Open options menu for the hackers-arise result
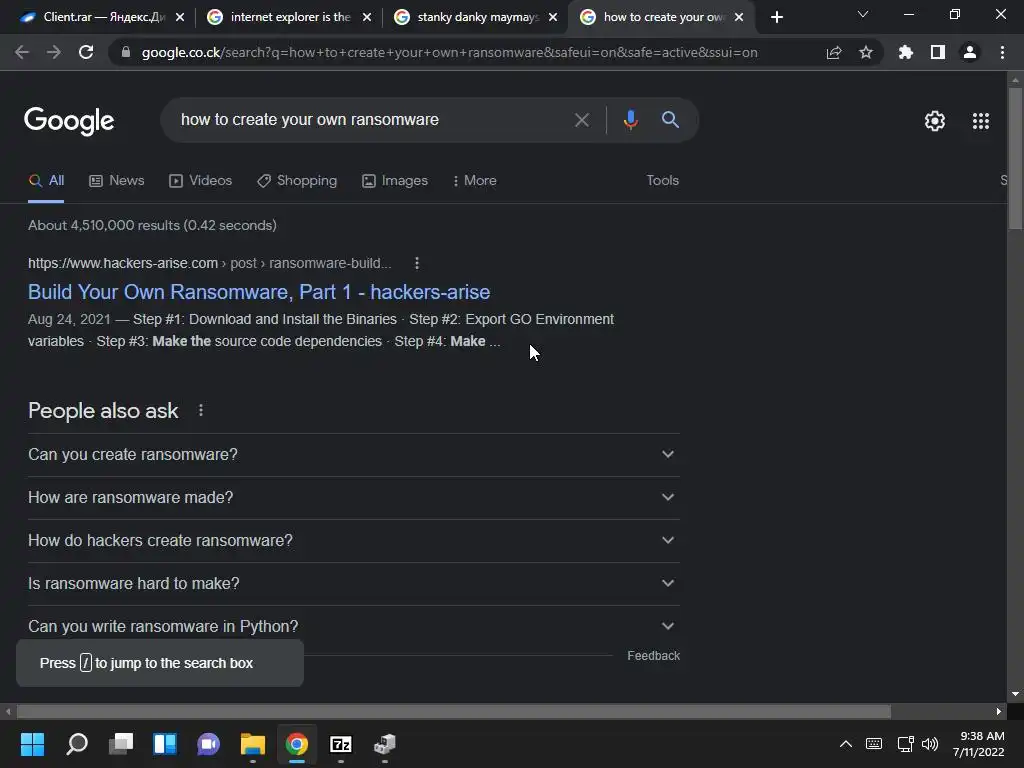This screenshot has height=768, width=1024. (417, 263)
